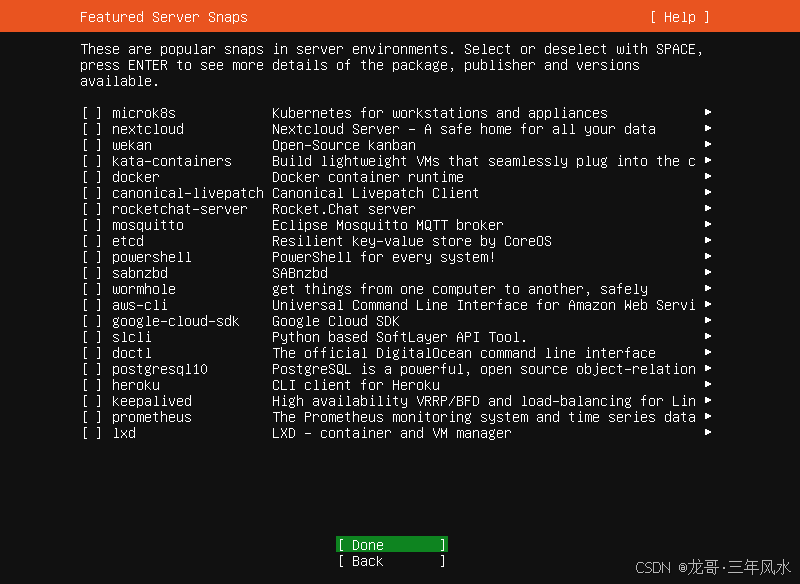
Task: Go to previous screen with Back
Action: pos(392,561)
